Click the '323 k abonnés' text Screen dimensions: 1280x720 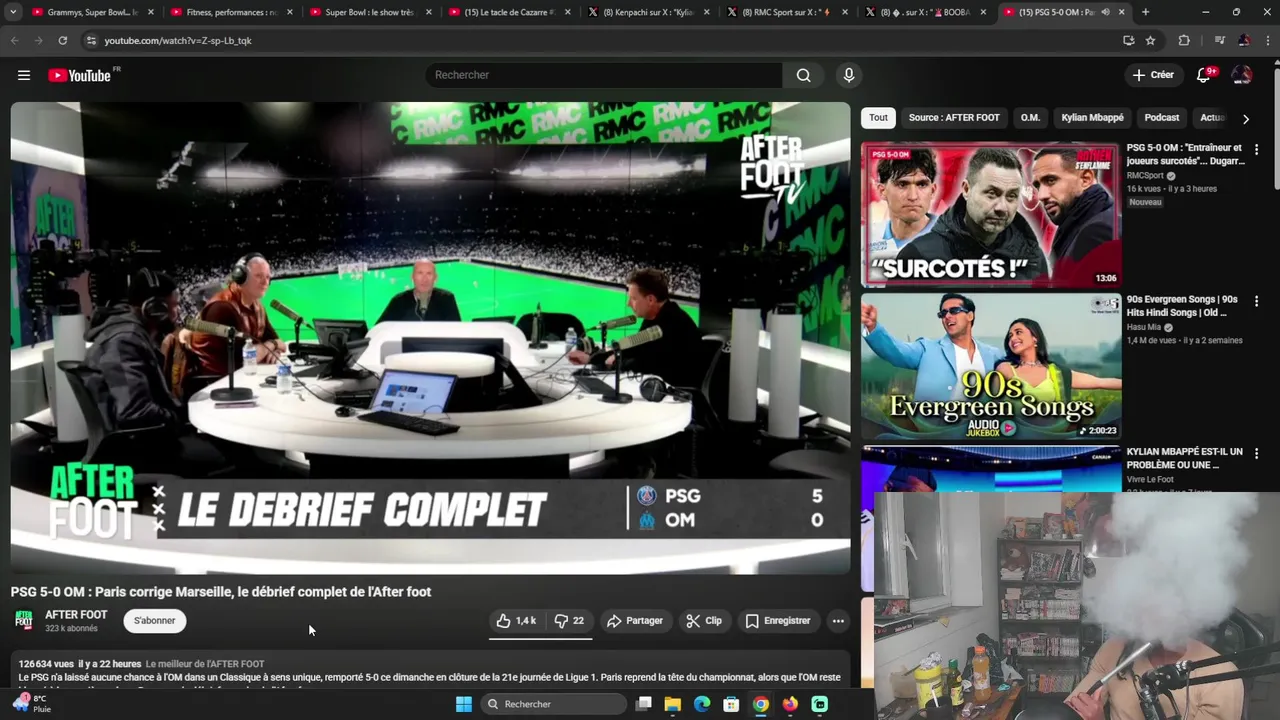pos(71,629)
